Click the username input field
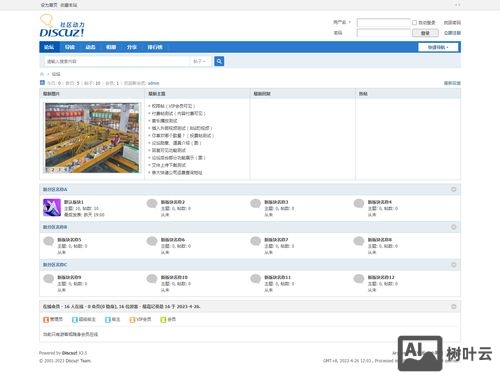 click(x=383, y=23)
